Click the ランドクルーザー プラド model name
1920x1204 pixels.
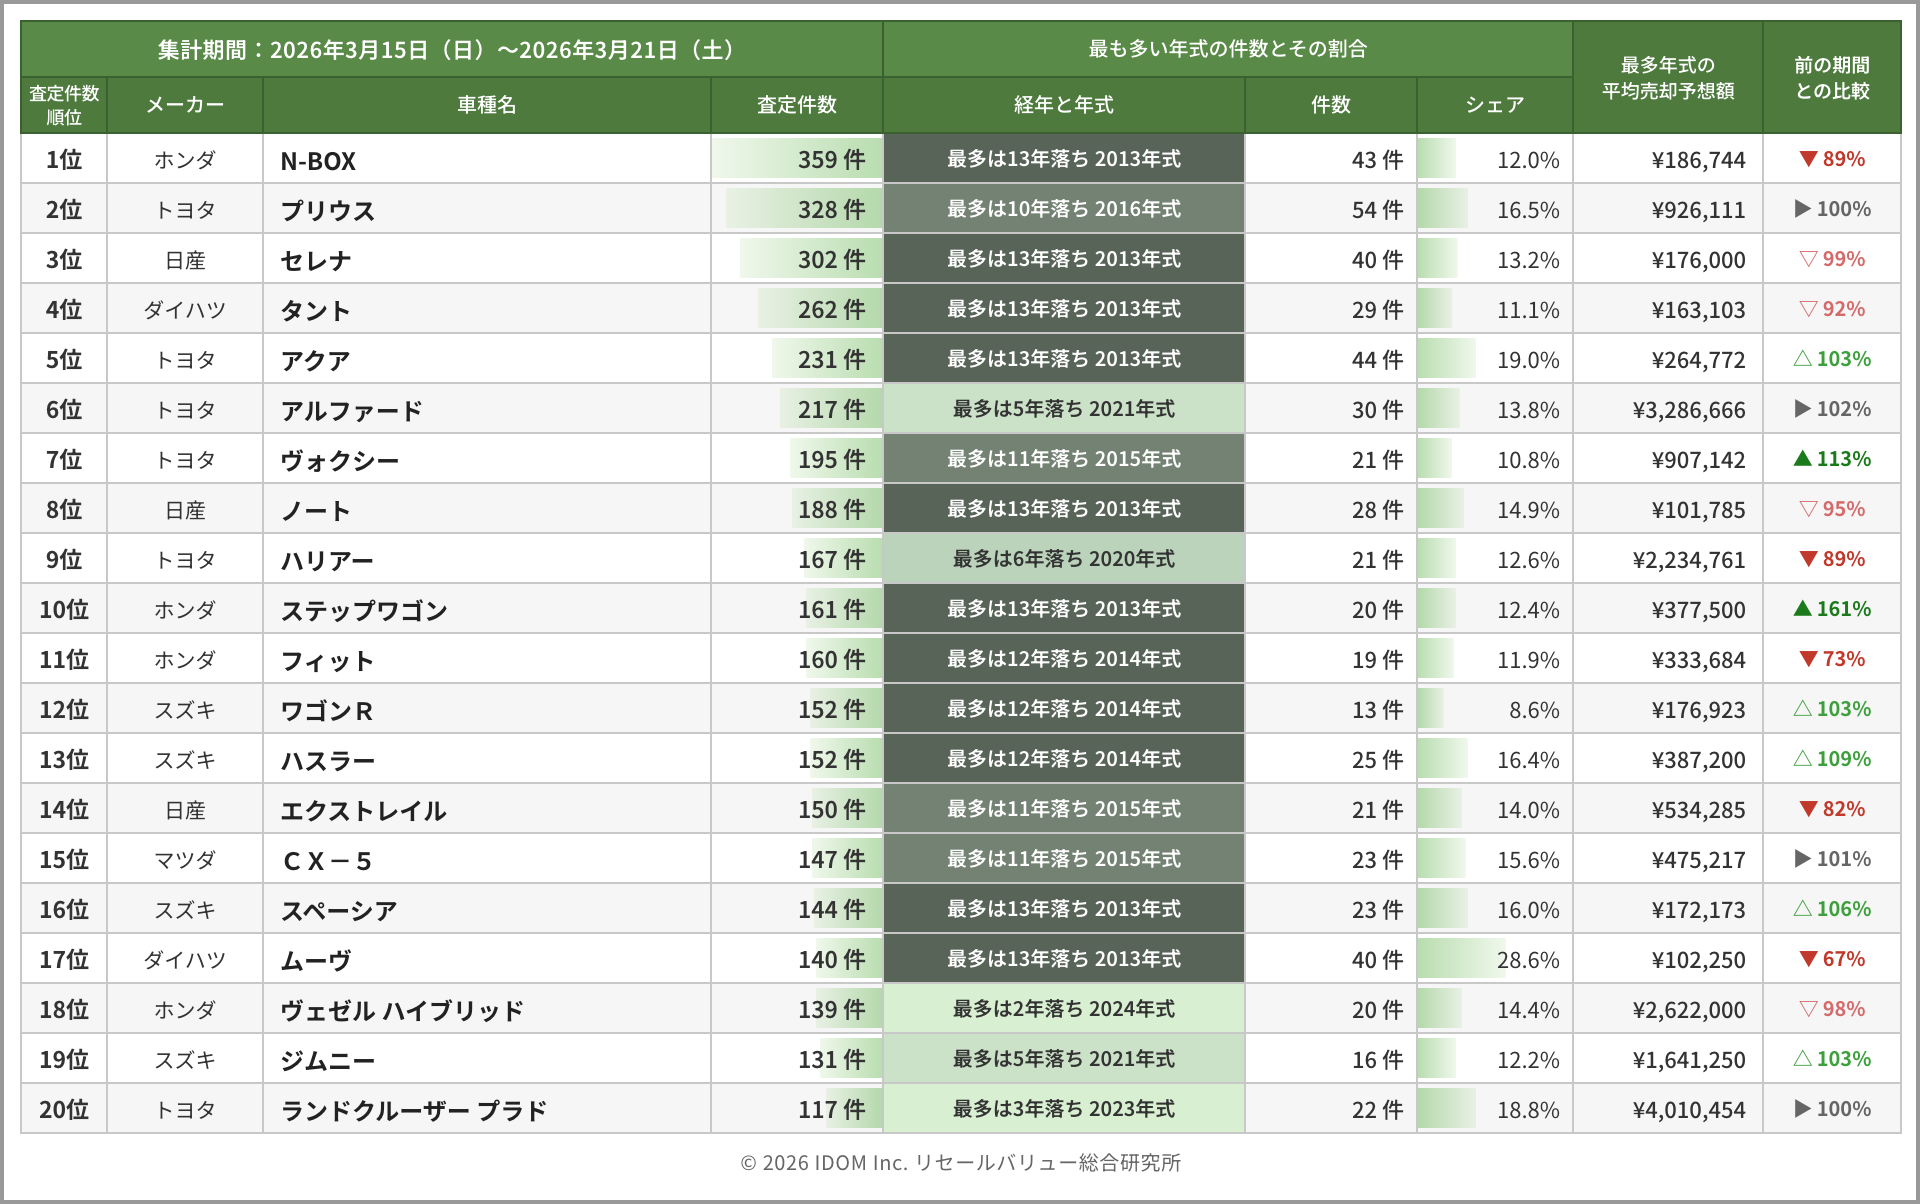click(x=413, y=1110)
